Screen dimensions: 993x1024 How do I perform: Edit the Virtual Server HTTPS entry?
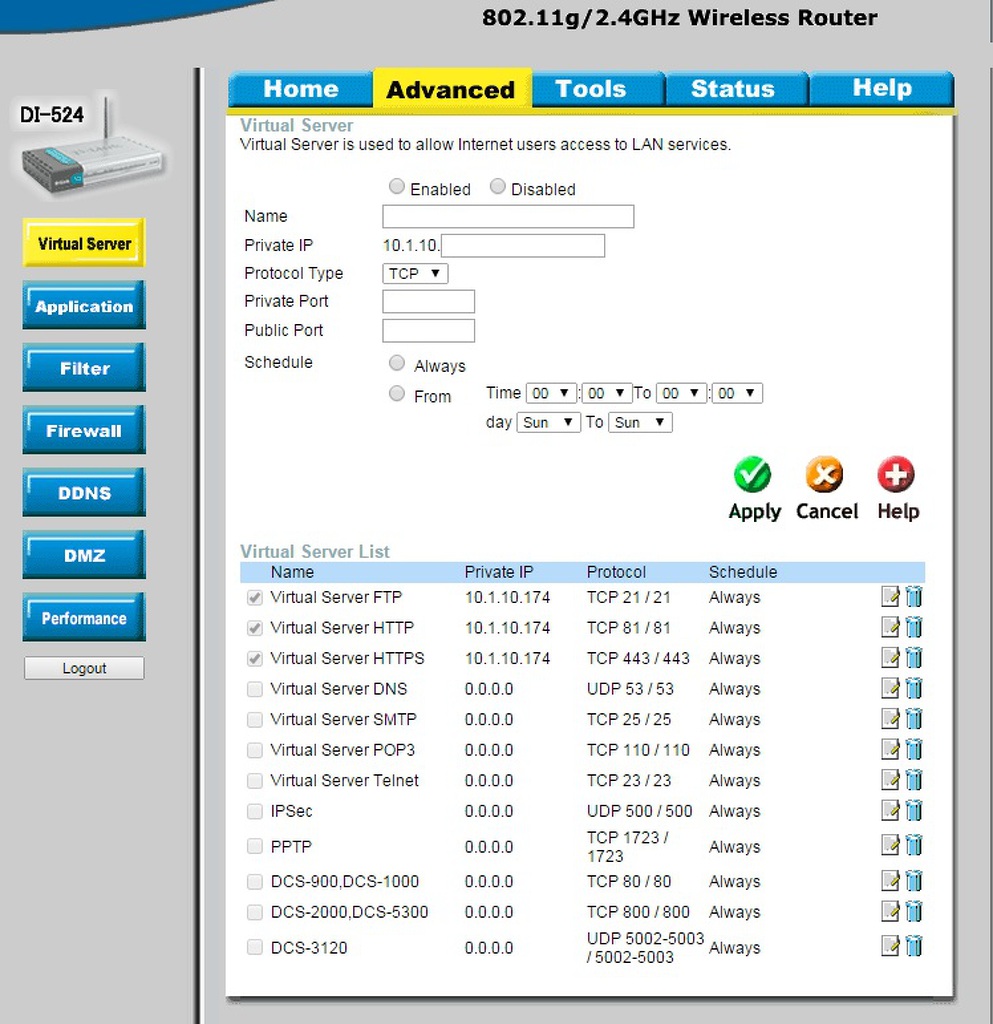coord(890,658)
